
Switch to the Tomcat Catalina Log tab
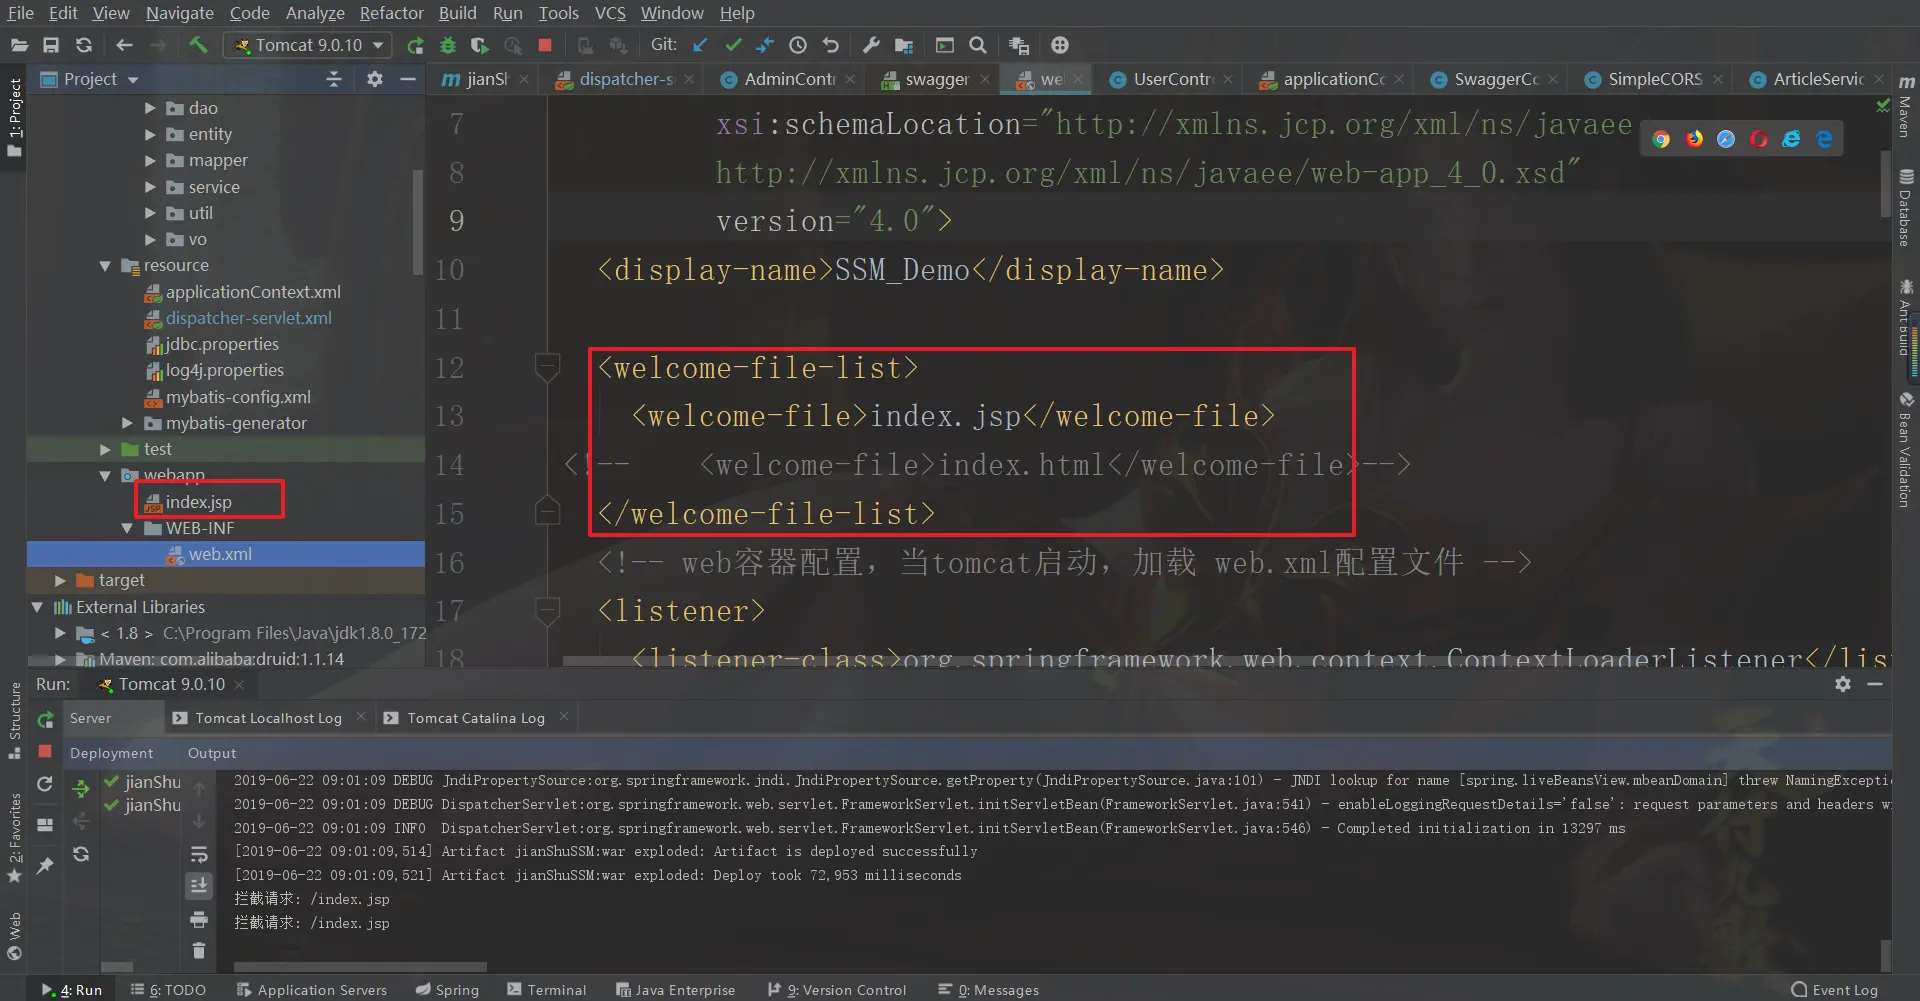[x=476, y=718]
